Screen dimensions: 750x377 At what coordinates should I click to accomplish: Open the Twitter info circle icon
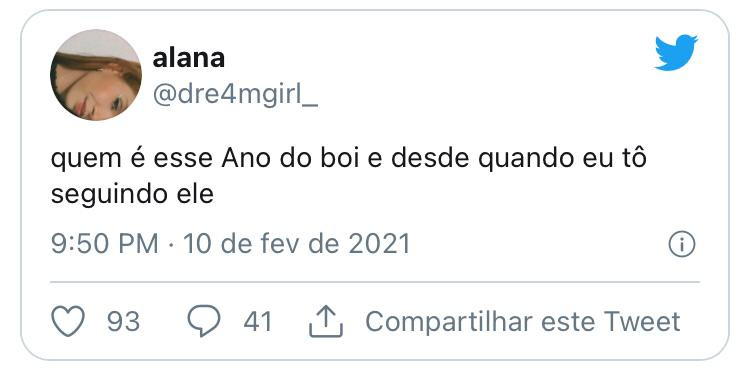tap(682, 244)
